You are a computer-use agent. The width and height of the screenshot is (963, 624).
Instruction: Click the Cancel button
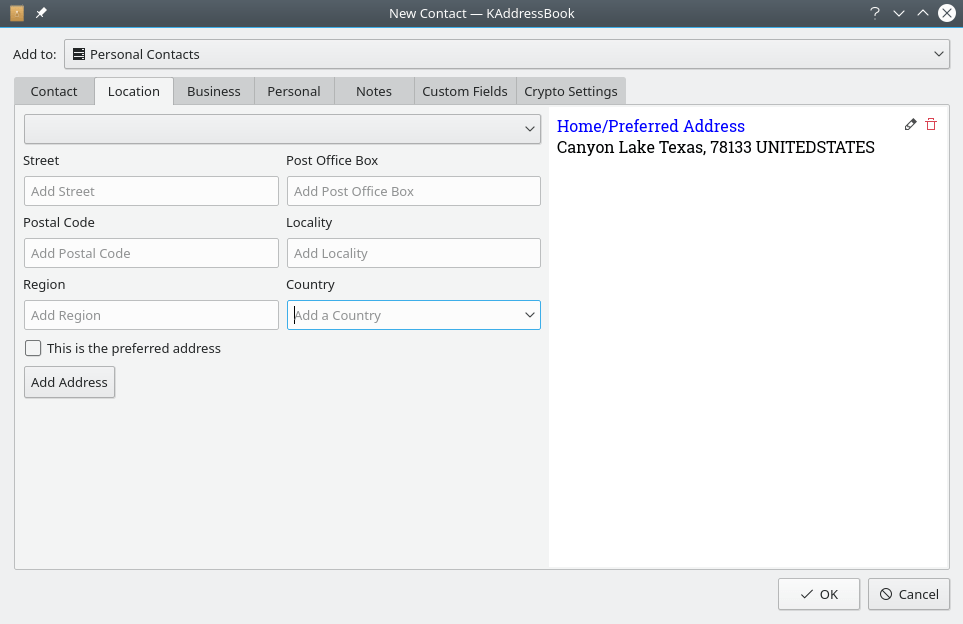(909, 594)
